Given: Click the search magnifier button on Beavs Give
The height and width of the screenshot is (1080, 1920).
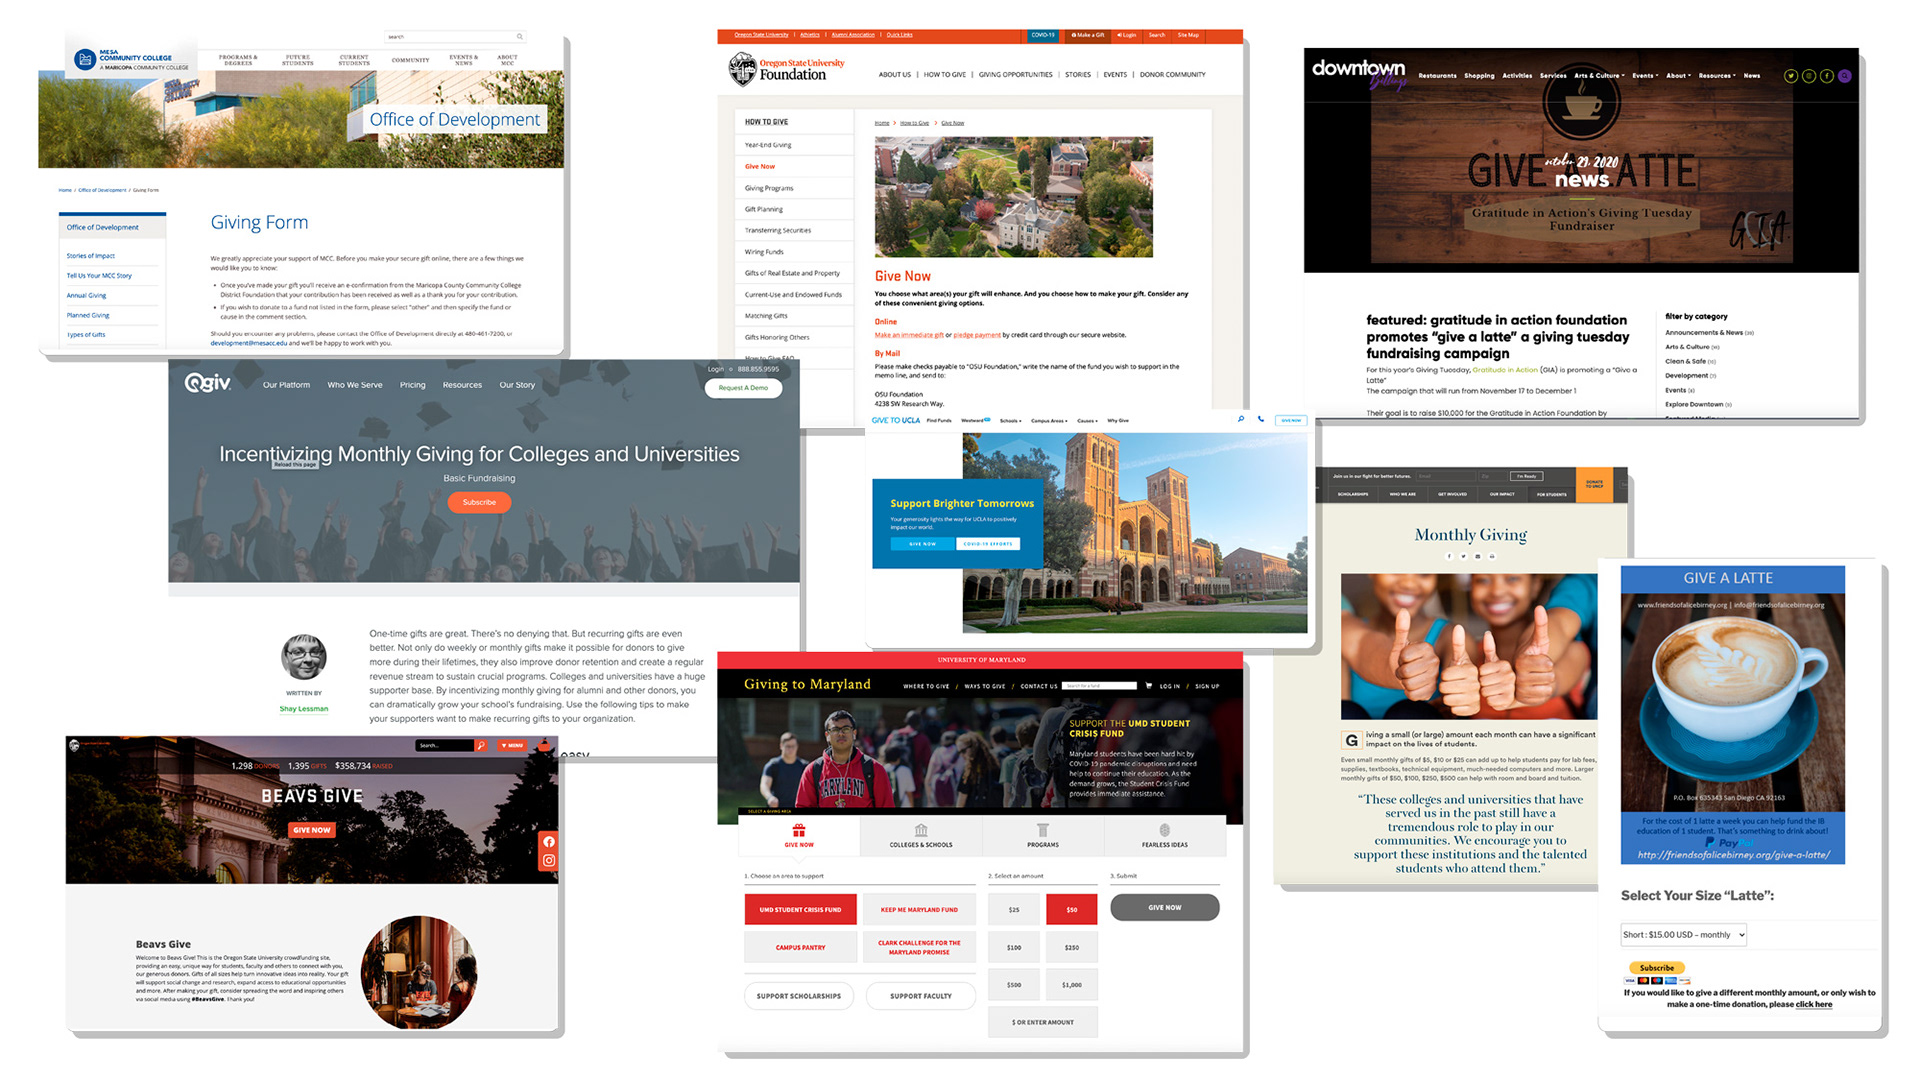Looking at the screenshot, I should [x=481, y=745].
